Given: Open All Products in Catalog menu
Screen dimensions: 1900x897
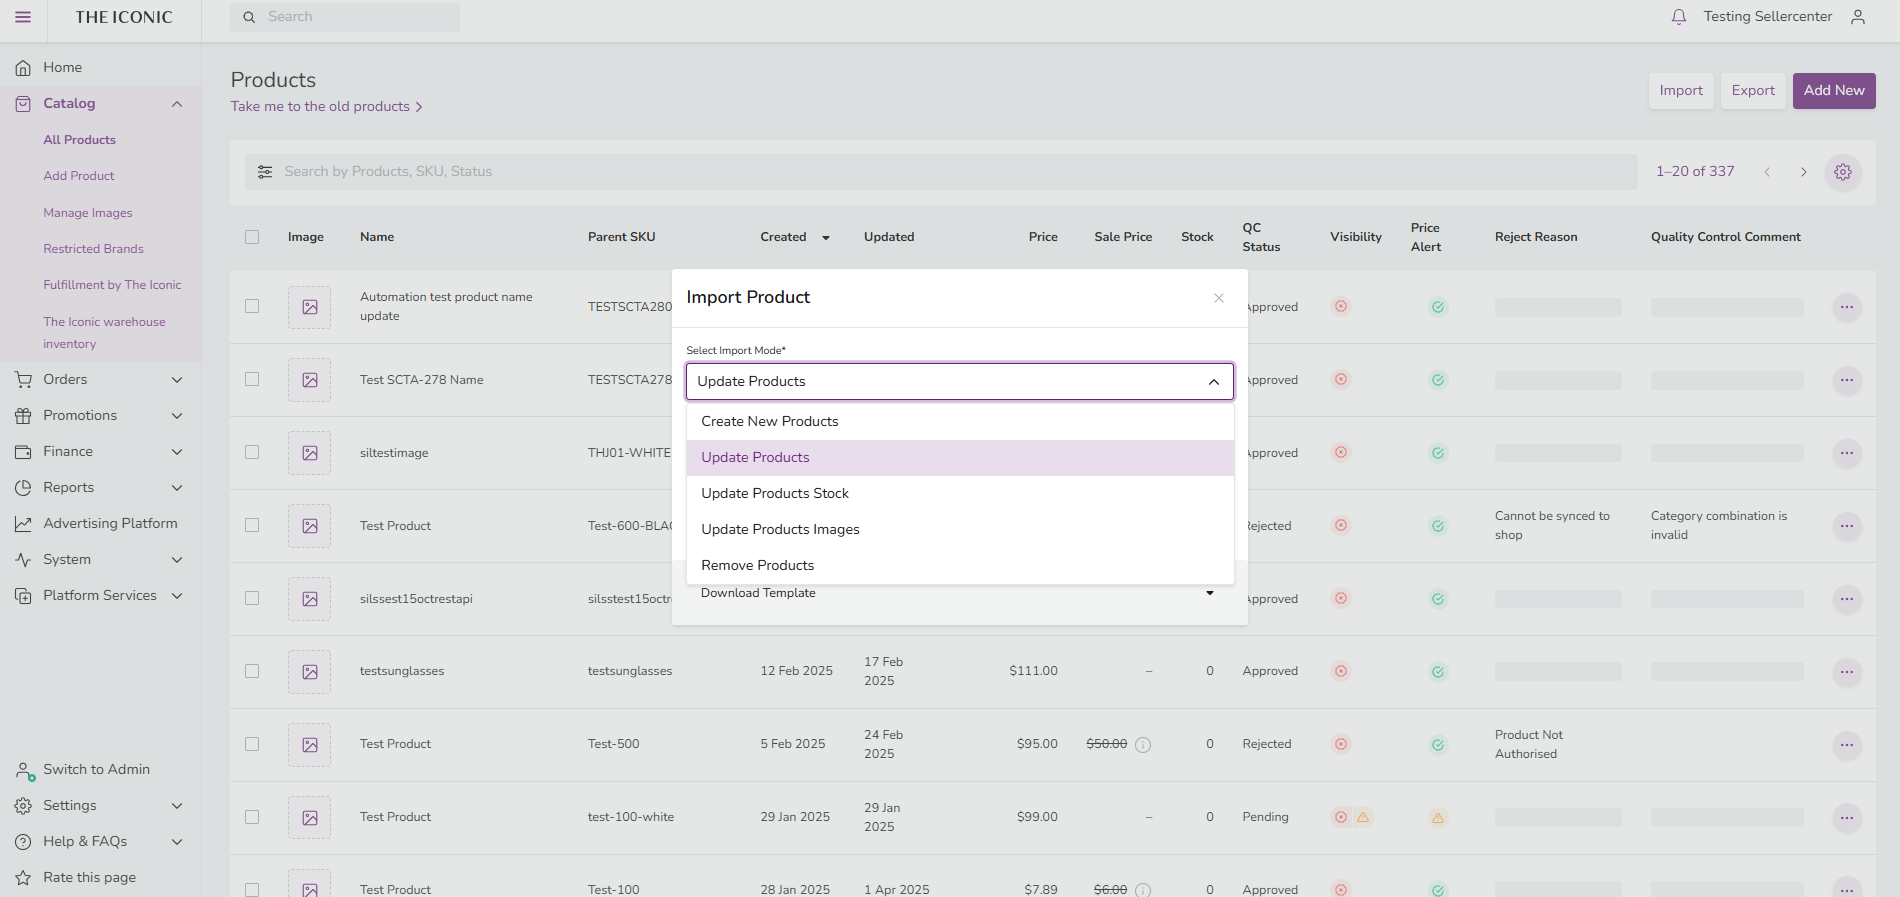Looking at the screenshot, I should pyautogui.click(x=79, y=140).
